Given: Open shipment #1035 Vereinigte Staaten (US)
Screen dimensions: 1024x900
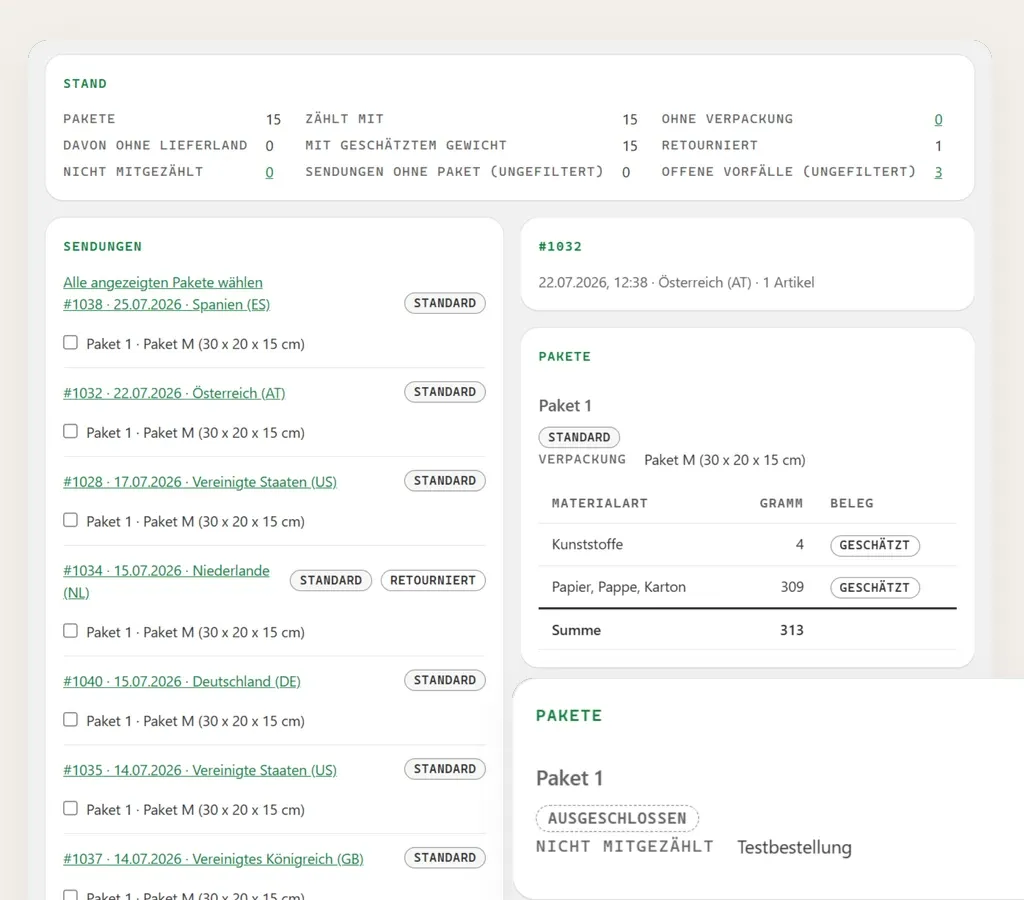Looking at the screenshot, I should pyautogui.click(x=200, y=770).
